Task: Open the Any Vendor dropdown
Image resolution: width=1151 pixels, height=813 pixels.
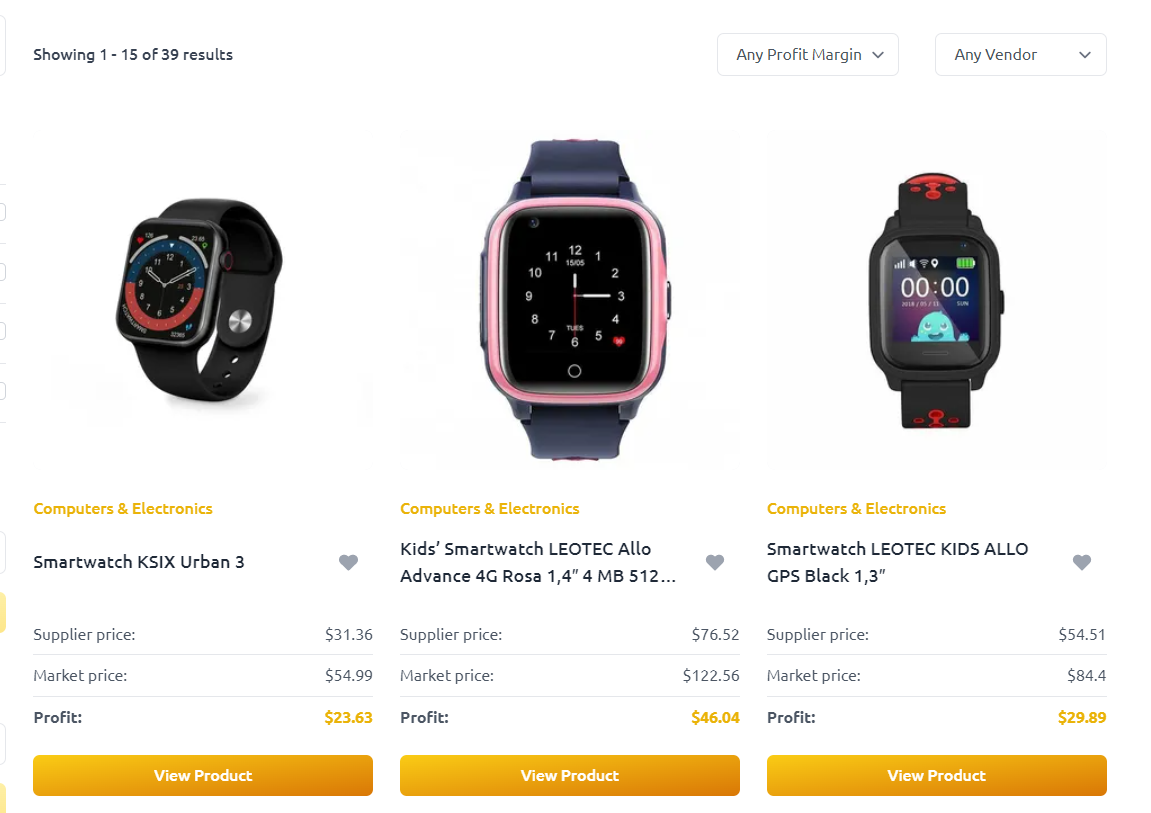Action: (1020, 54)
